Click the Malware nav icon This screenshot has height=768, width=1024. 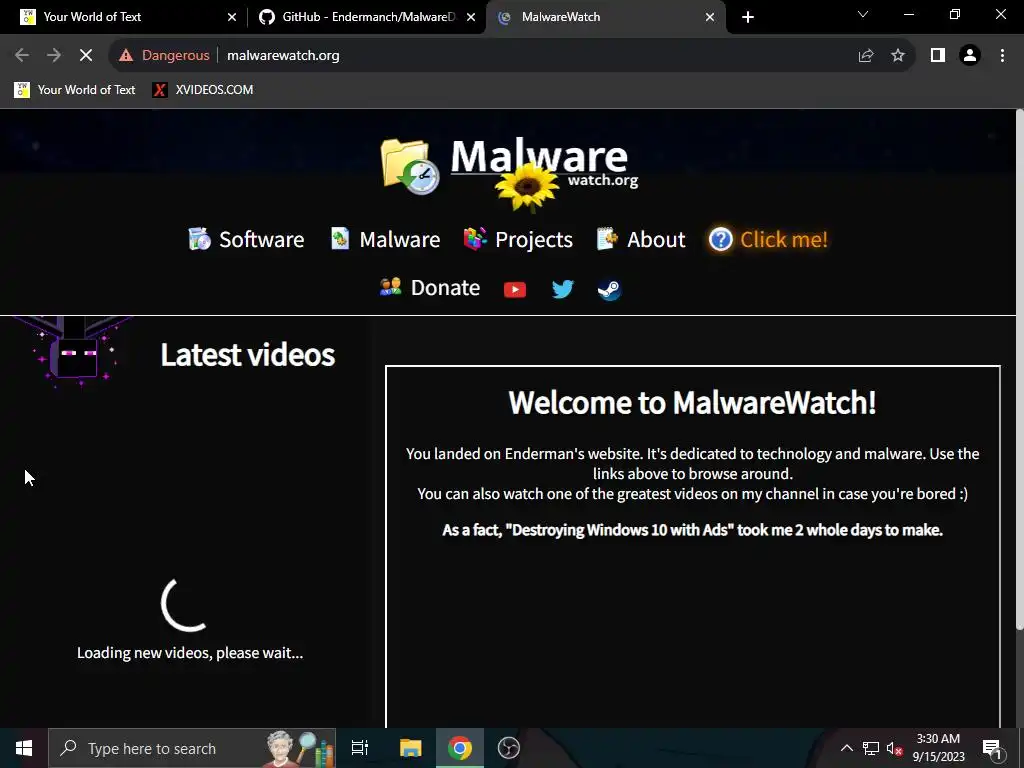(340, 239)
